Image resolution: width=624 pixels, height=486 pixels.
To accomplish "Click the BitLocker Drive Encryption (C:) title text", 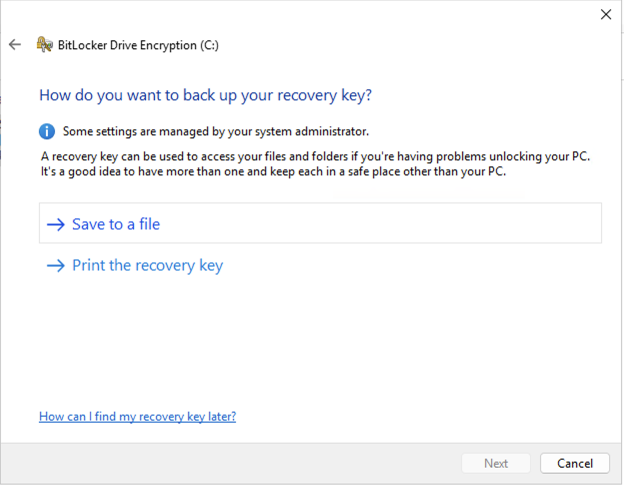I will tap(138, 45).
